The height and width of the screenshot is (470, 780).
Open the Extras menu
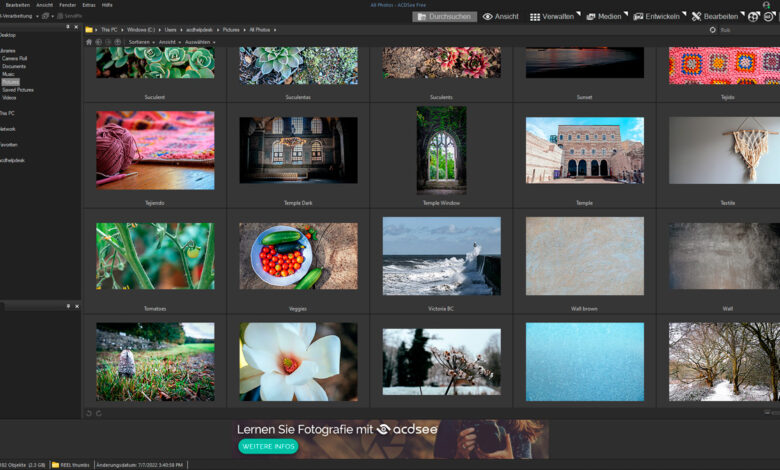(x=89, y=5)
